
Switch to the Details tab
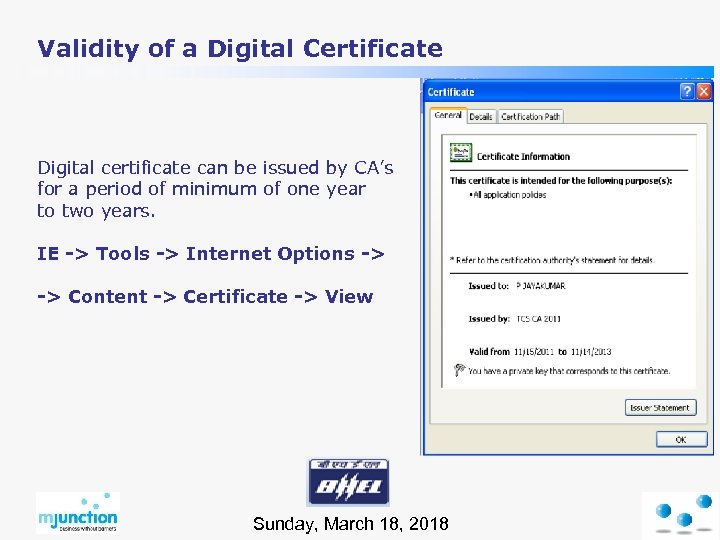pyautogui.click(x=481, y=117)
